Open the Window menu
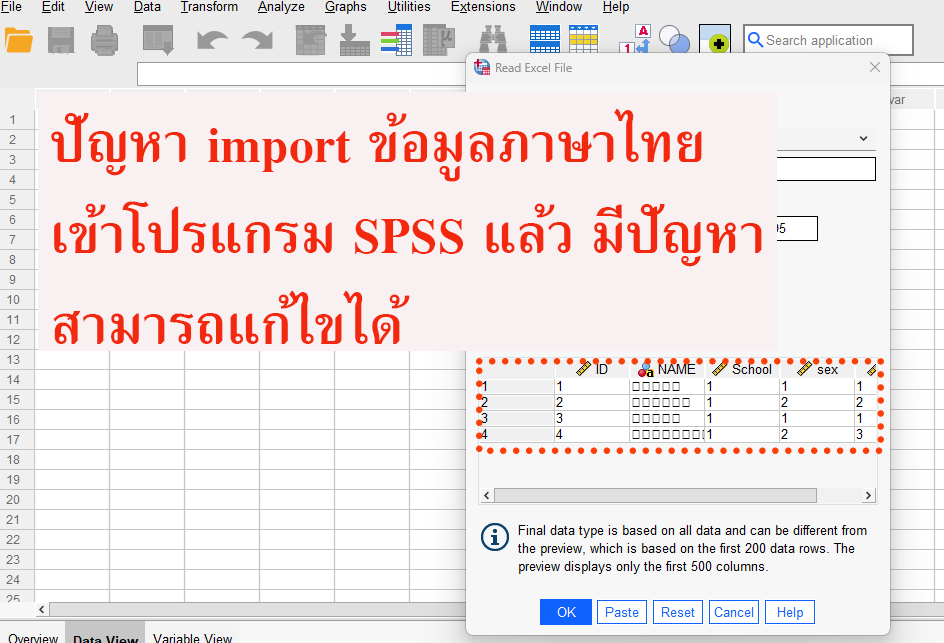This screenshot has height=643, width=944. pyautogui.click(x=559, y=7)
